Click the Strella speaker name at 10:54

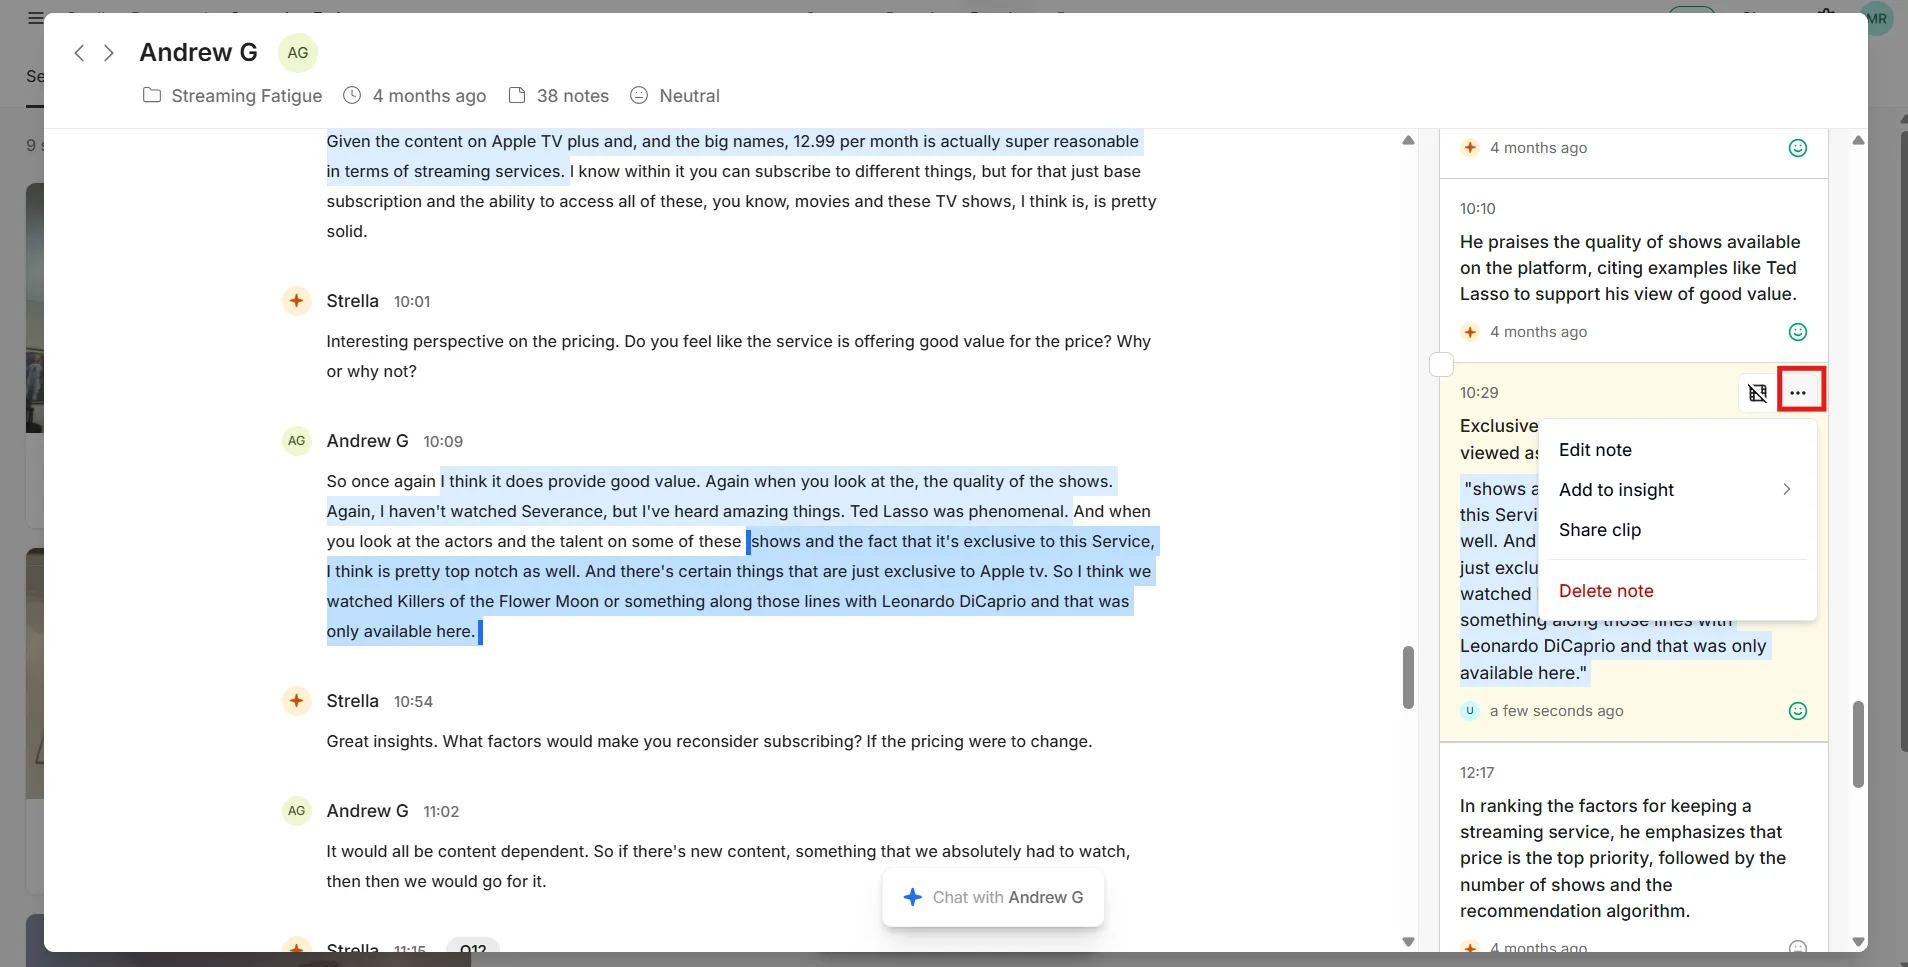352,701
